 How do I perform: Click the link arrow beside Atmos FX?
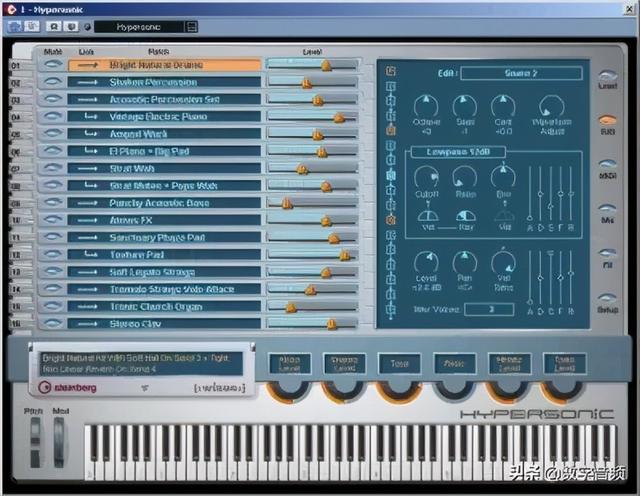pos(88,220)
